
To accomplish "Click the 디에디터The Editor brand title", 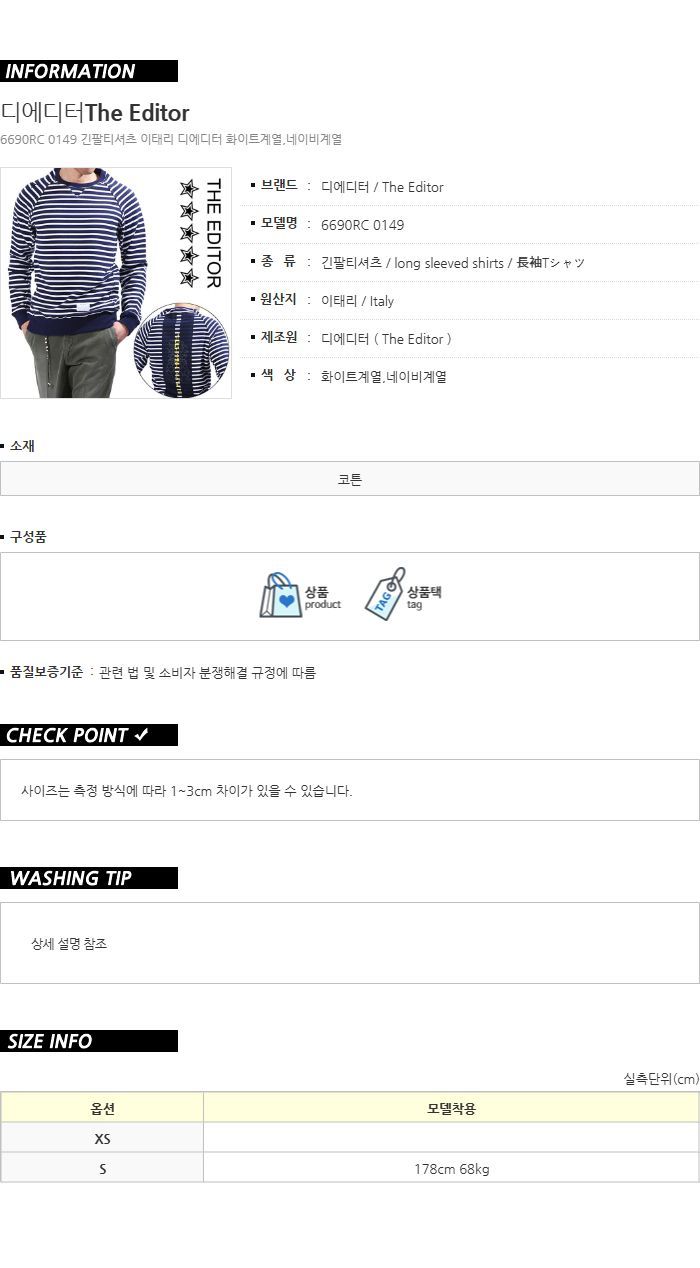I will pyautogui.click(x=95, y=112).
